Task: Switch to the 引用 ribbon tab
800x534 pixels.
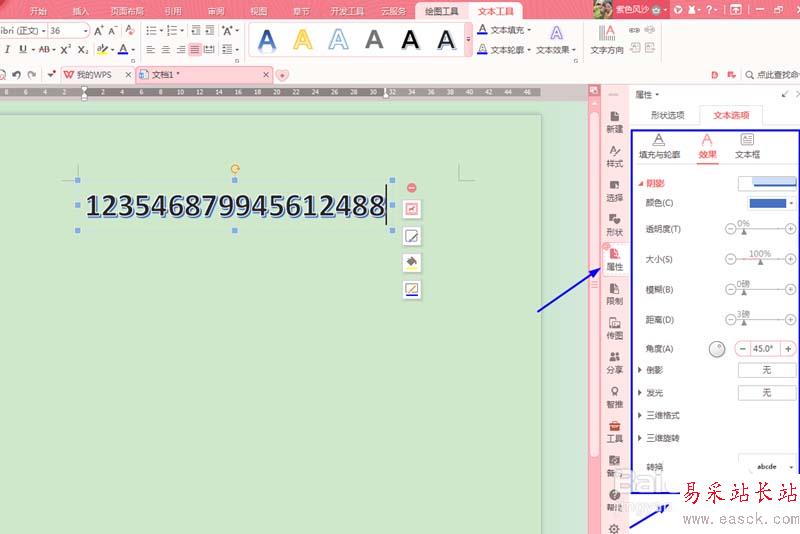Action: [x=173, y=11]
